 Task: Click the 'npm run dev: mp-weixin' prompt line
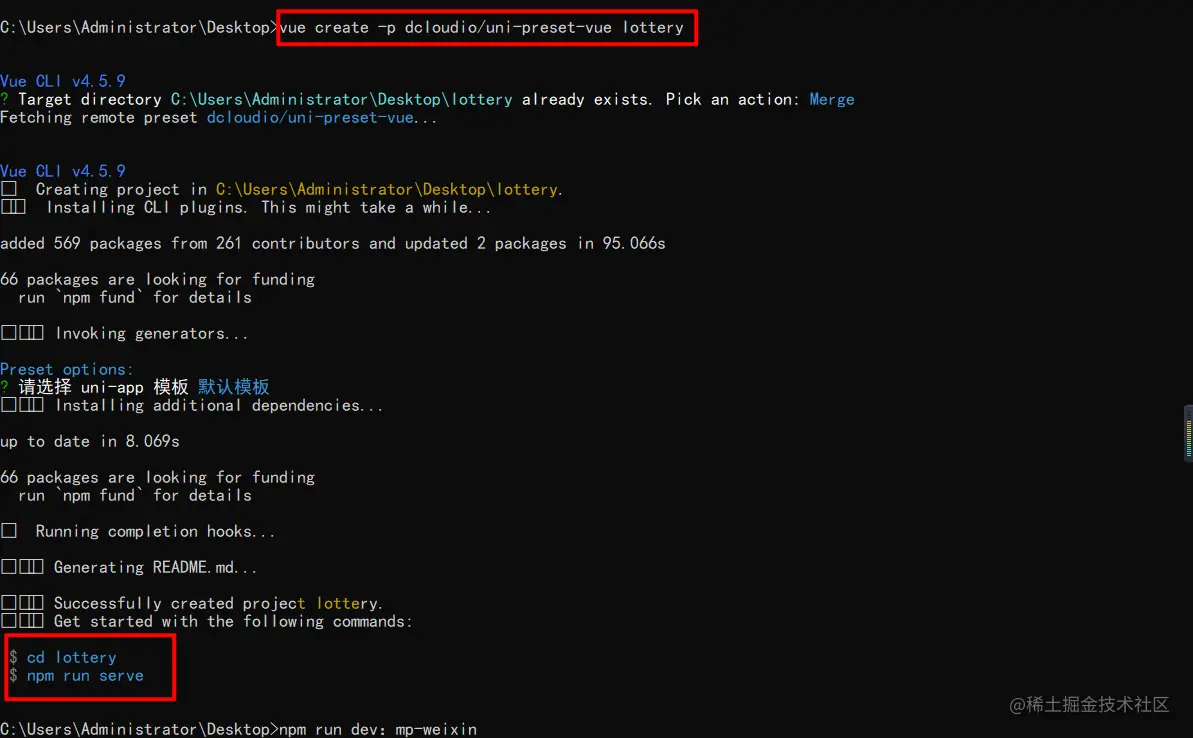(x=238, y=729)
